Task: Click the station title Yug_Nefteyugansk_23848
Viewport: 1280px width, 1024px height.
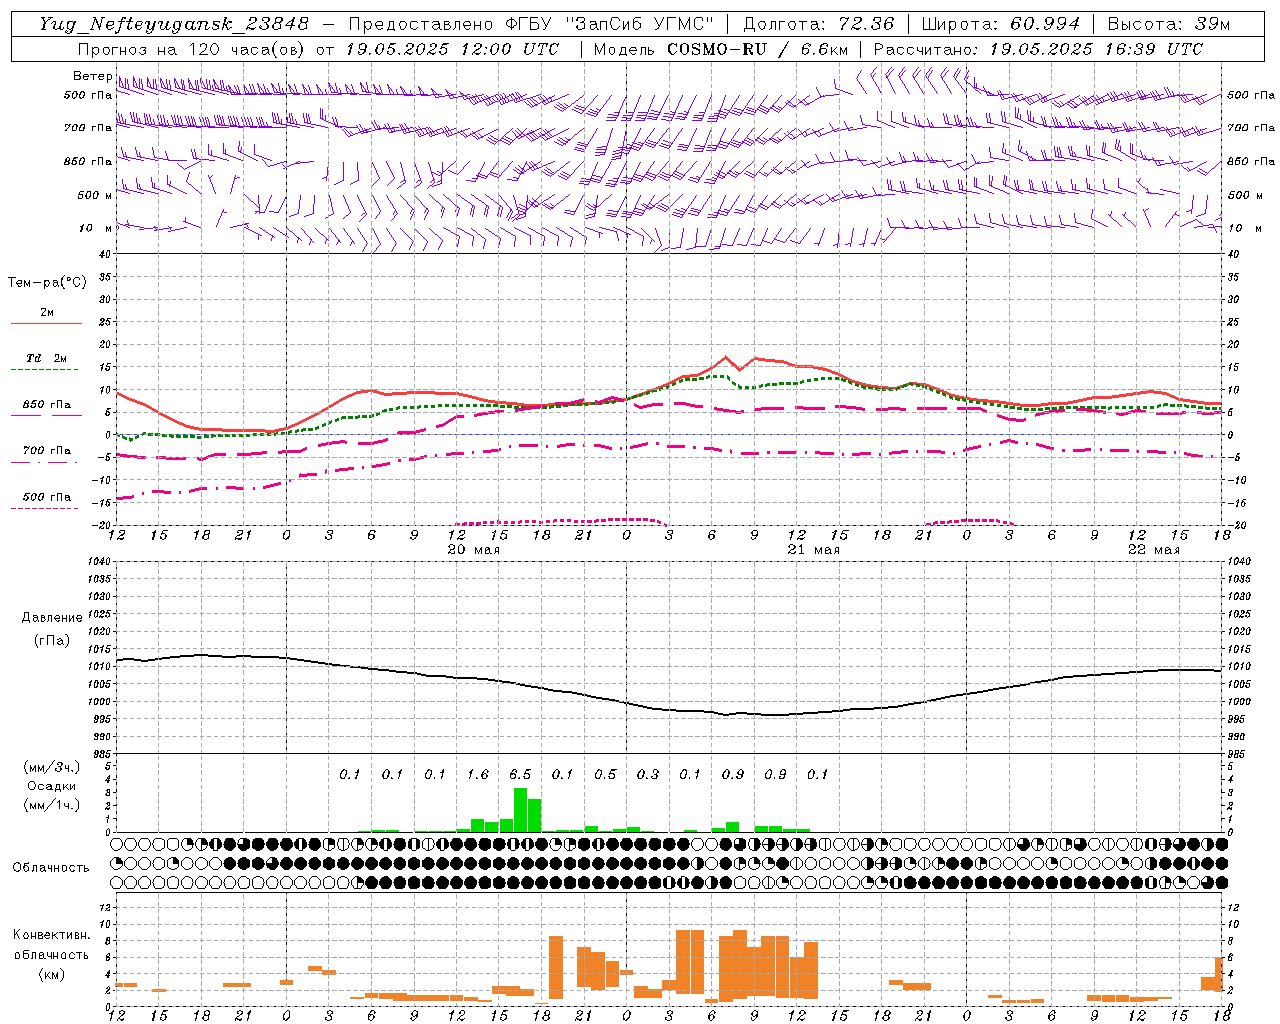Action: tap(174, 24)
